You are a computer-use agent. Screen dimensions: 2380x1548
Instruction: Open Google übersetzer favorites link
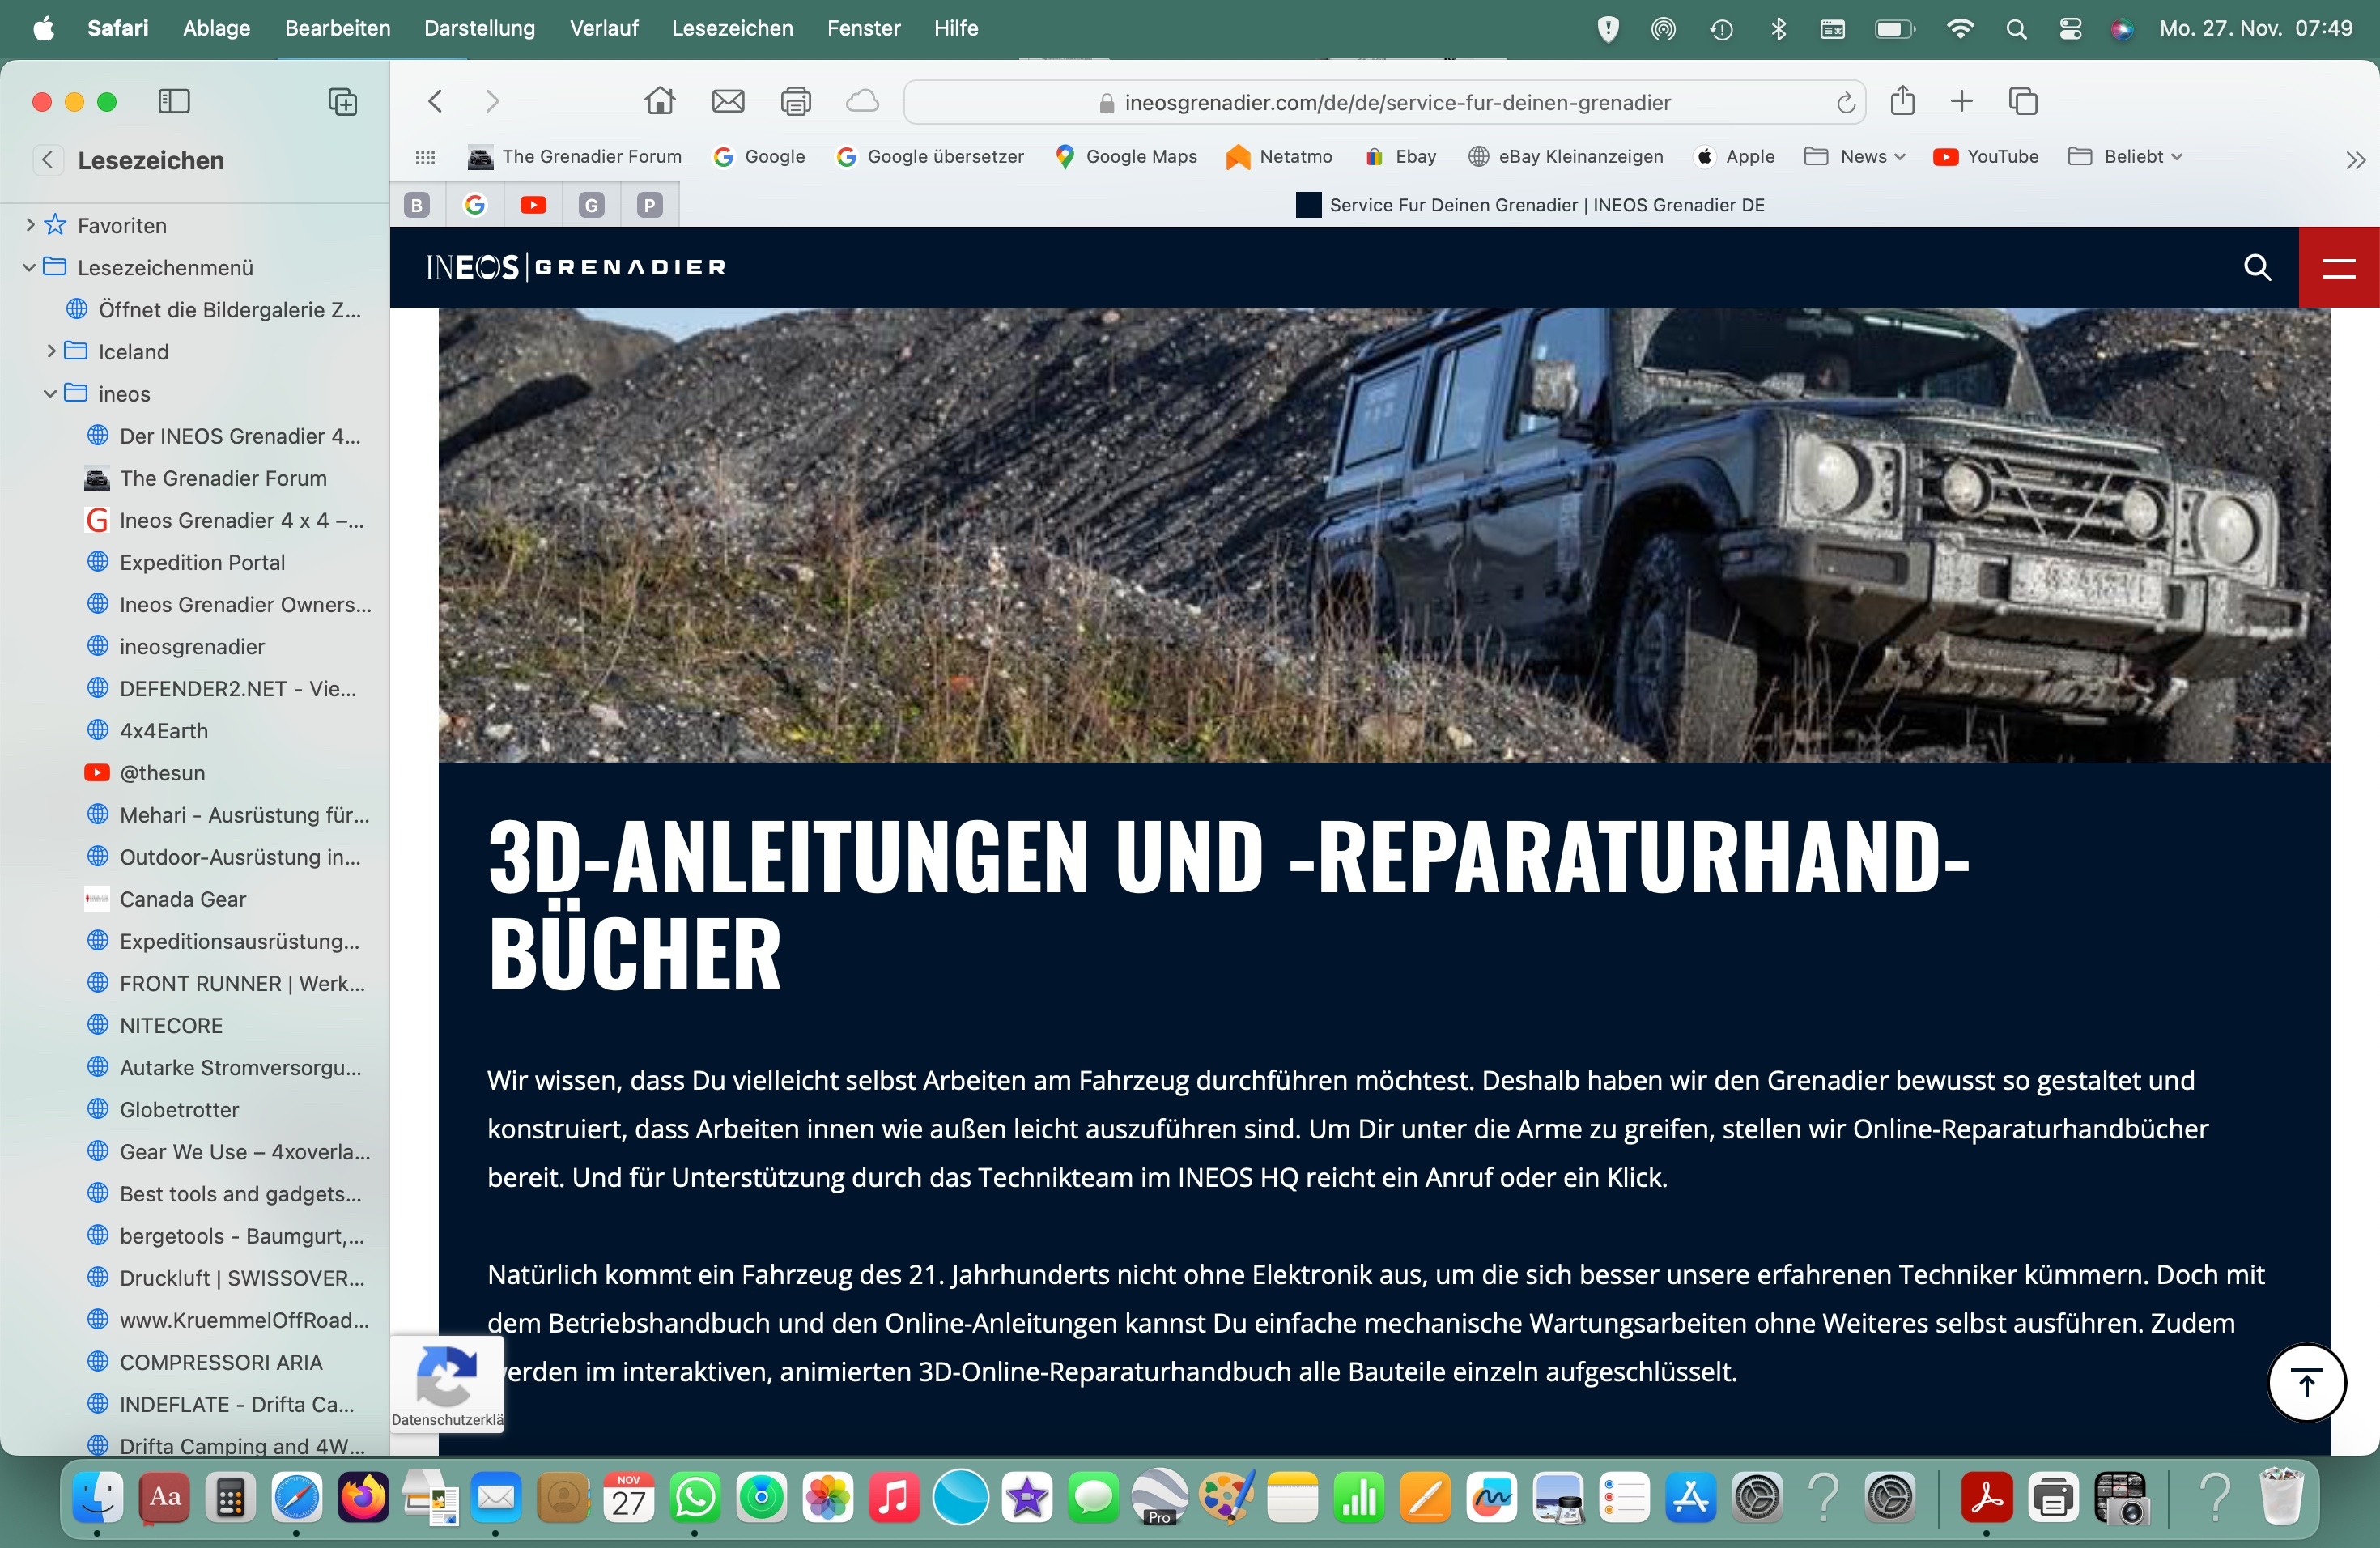[930, 157]
